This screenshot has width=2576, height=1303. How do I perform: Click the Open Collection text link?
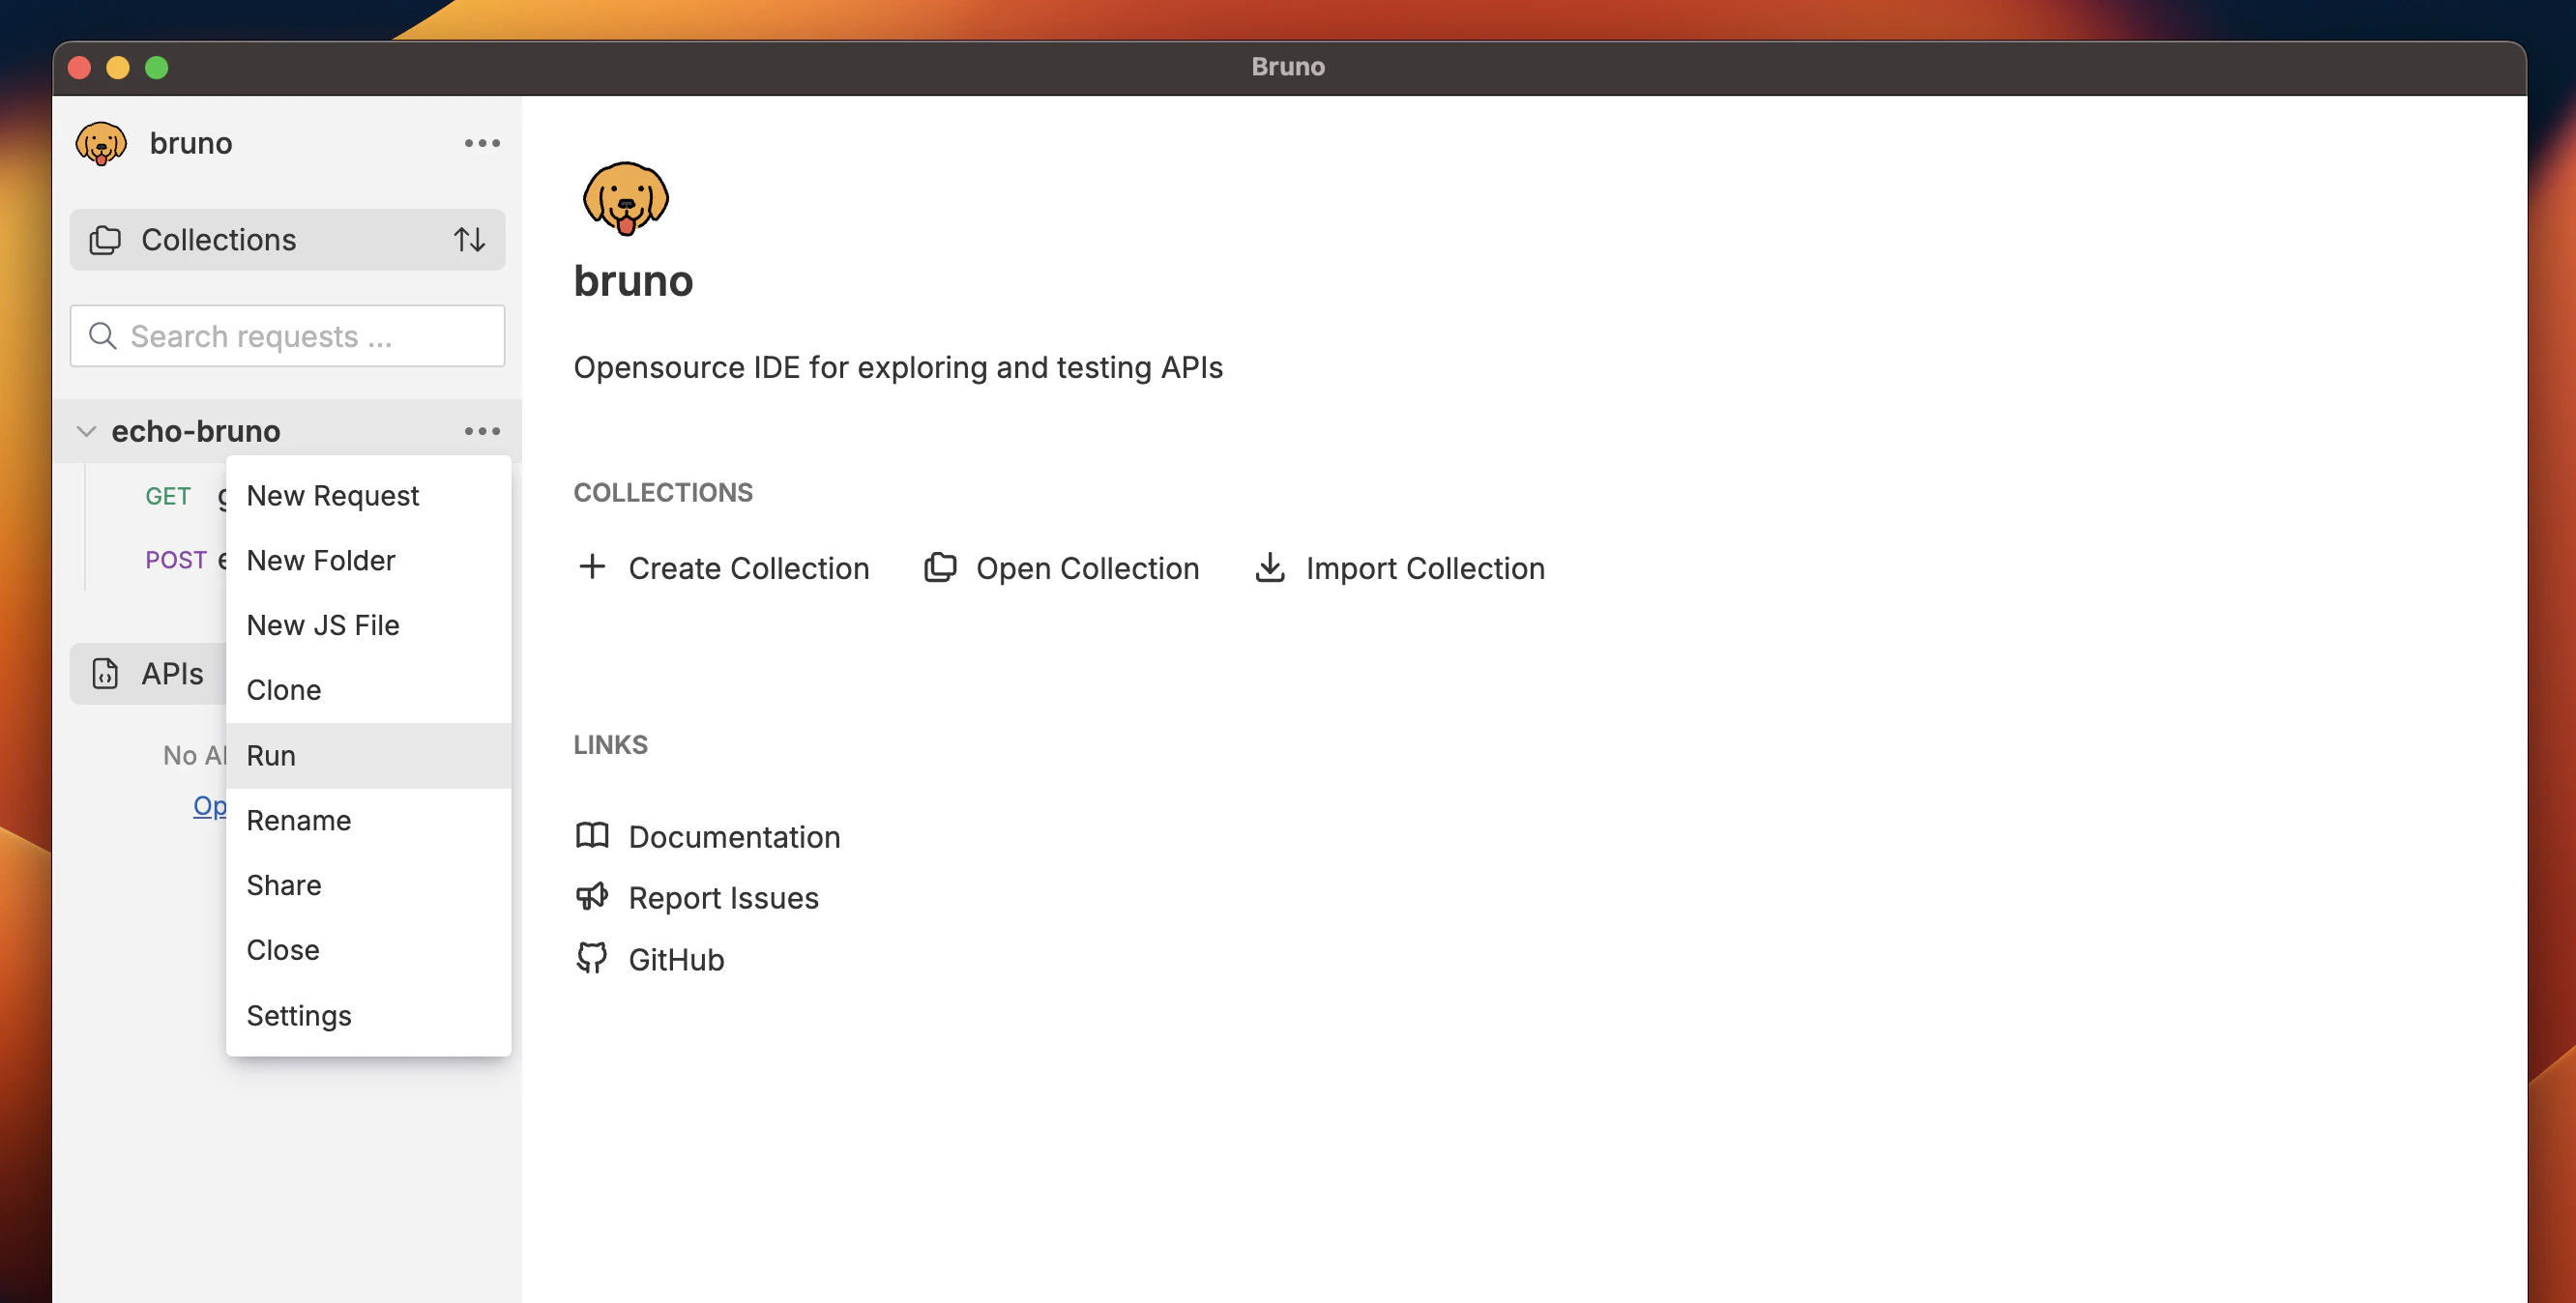1087,568
